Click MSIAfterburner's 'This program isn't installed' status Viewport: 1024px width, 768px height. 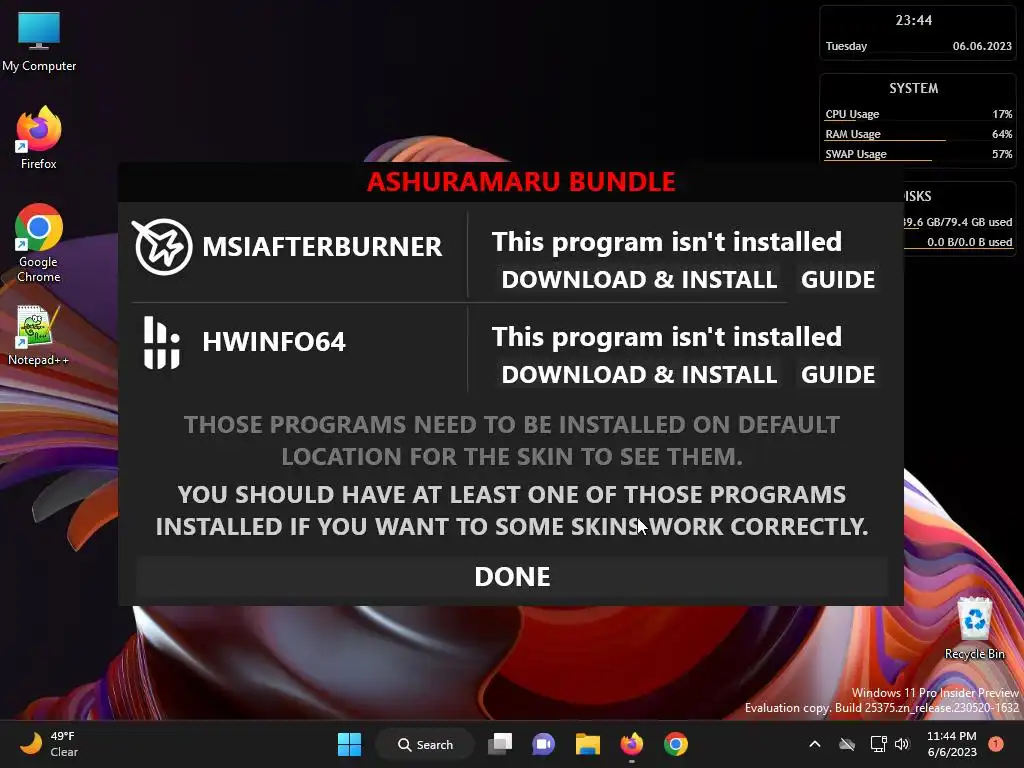point(667,242)
